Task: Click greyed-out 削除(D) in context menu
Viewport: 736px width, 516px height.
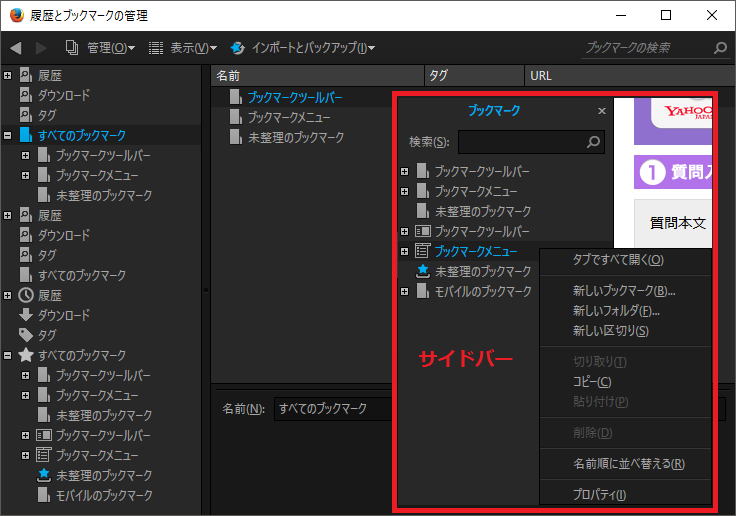Action: pos(625,433)
